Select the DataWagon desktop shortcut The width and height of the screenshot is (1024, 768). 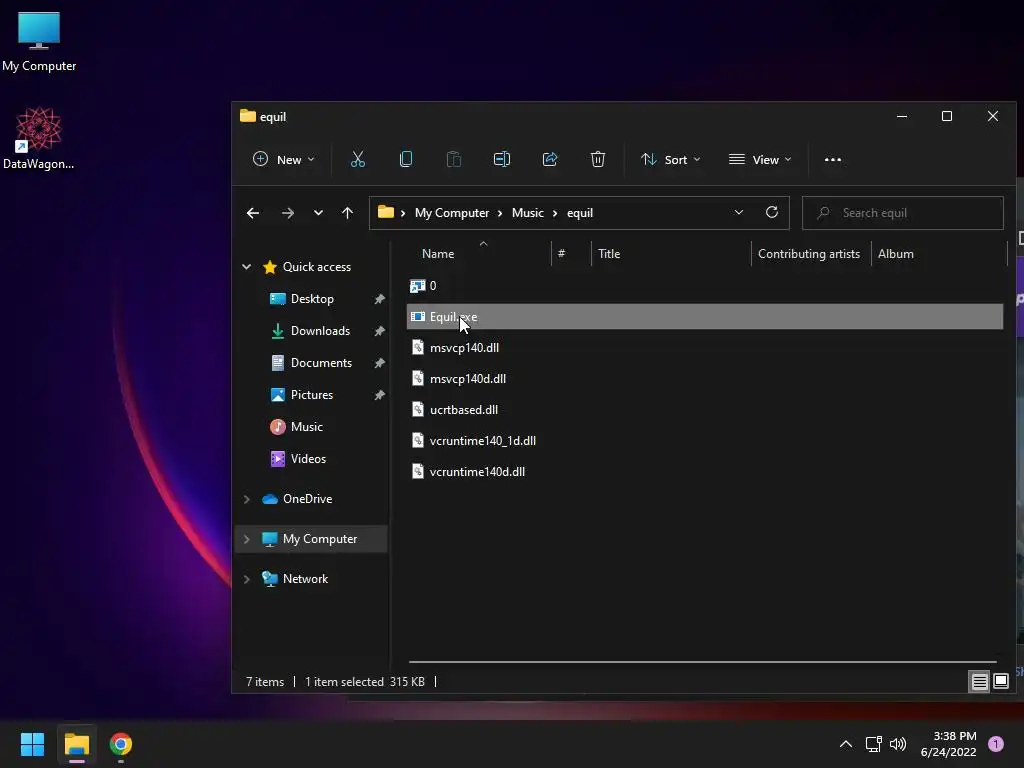39,138
